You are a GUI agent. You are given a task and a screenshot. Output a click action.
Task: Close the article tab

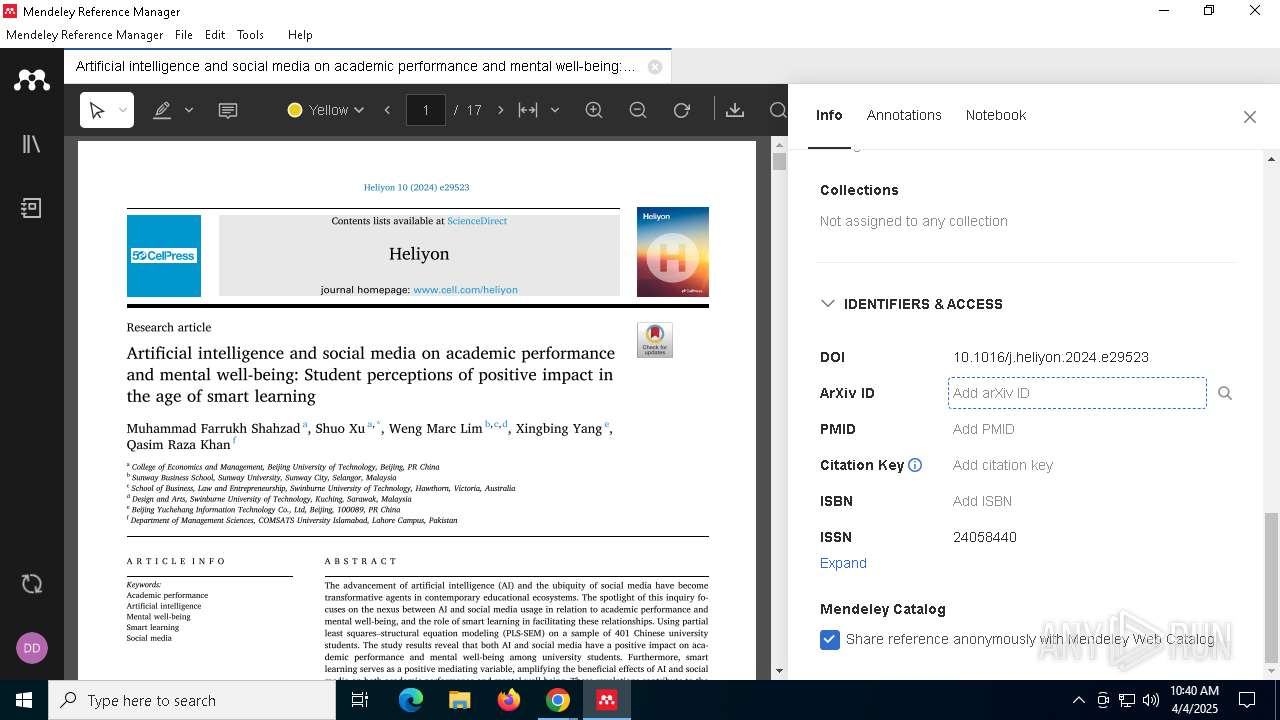(x=655, y=67)
